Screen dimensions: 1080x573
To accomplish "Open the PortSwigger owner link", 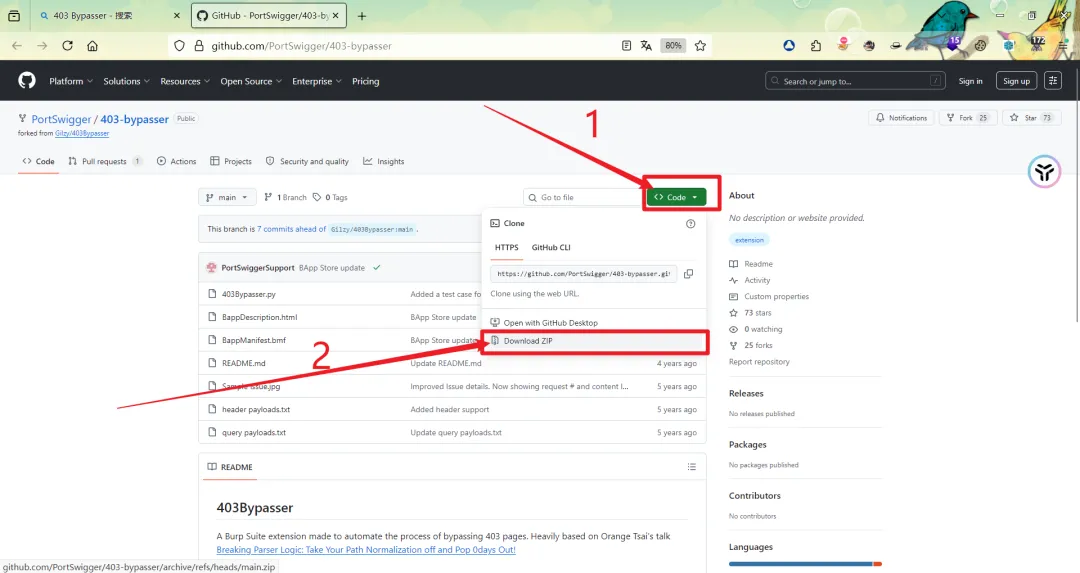I will pyautogui.click(x=61, y=119).
